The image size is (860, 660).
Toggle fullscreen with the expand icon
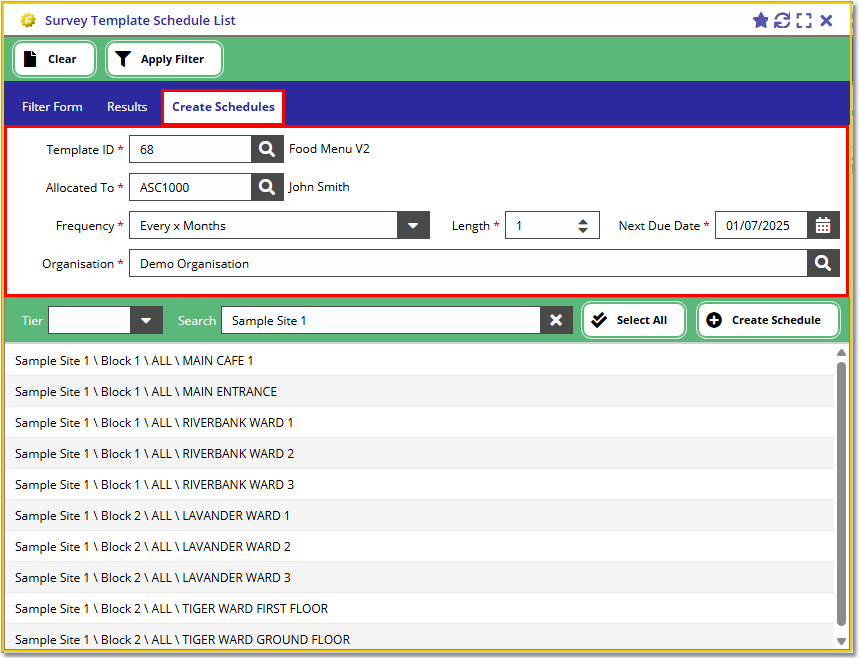point(804,21)
